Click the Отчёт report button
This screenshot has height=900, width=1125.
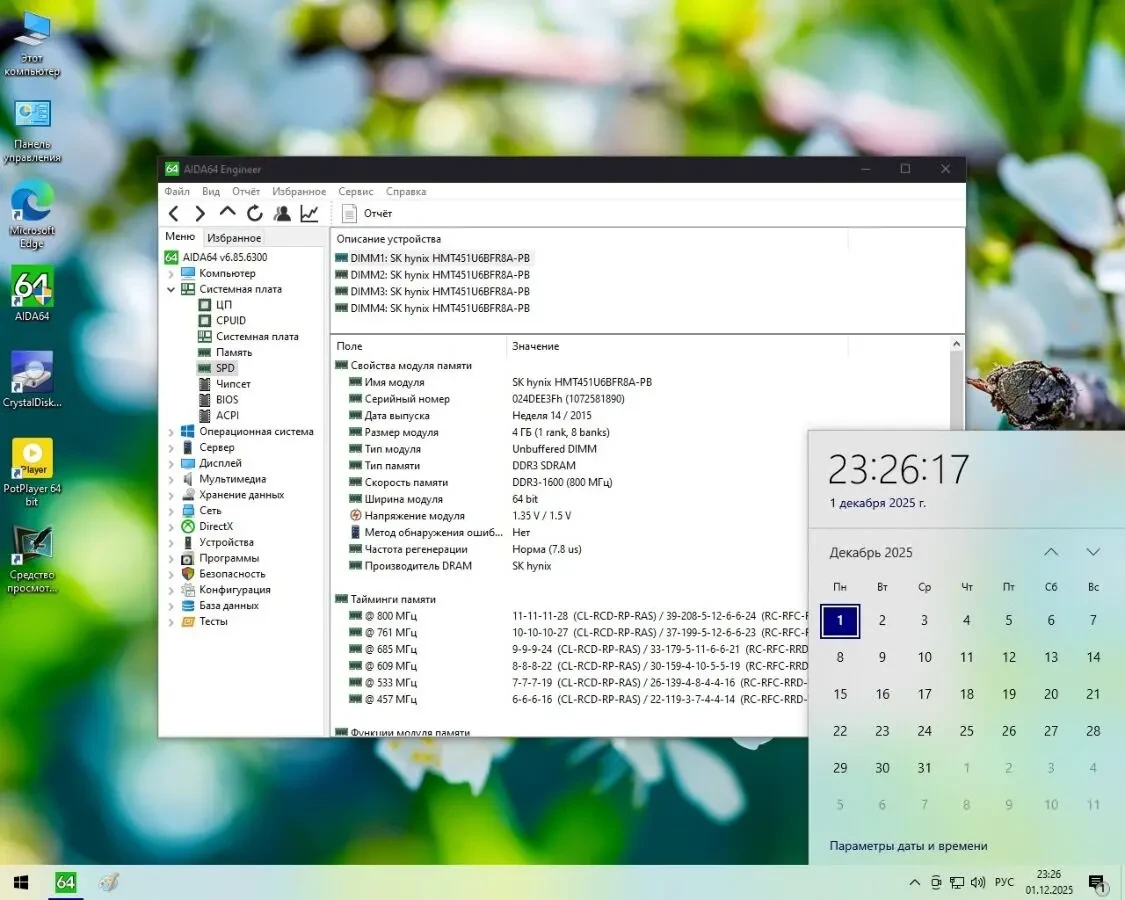click(366, 213)
